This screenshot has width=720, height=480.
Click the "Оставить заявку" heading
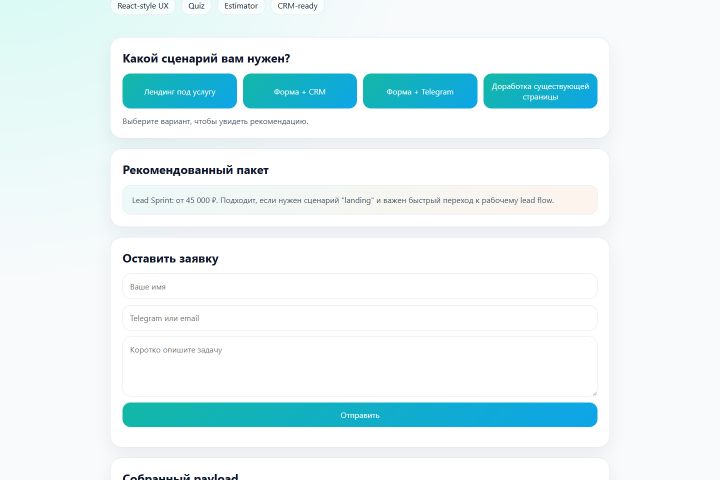coord(170,258)
